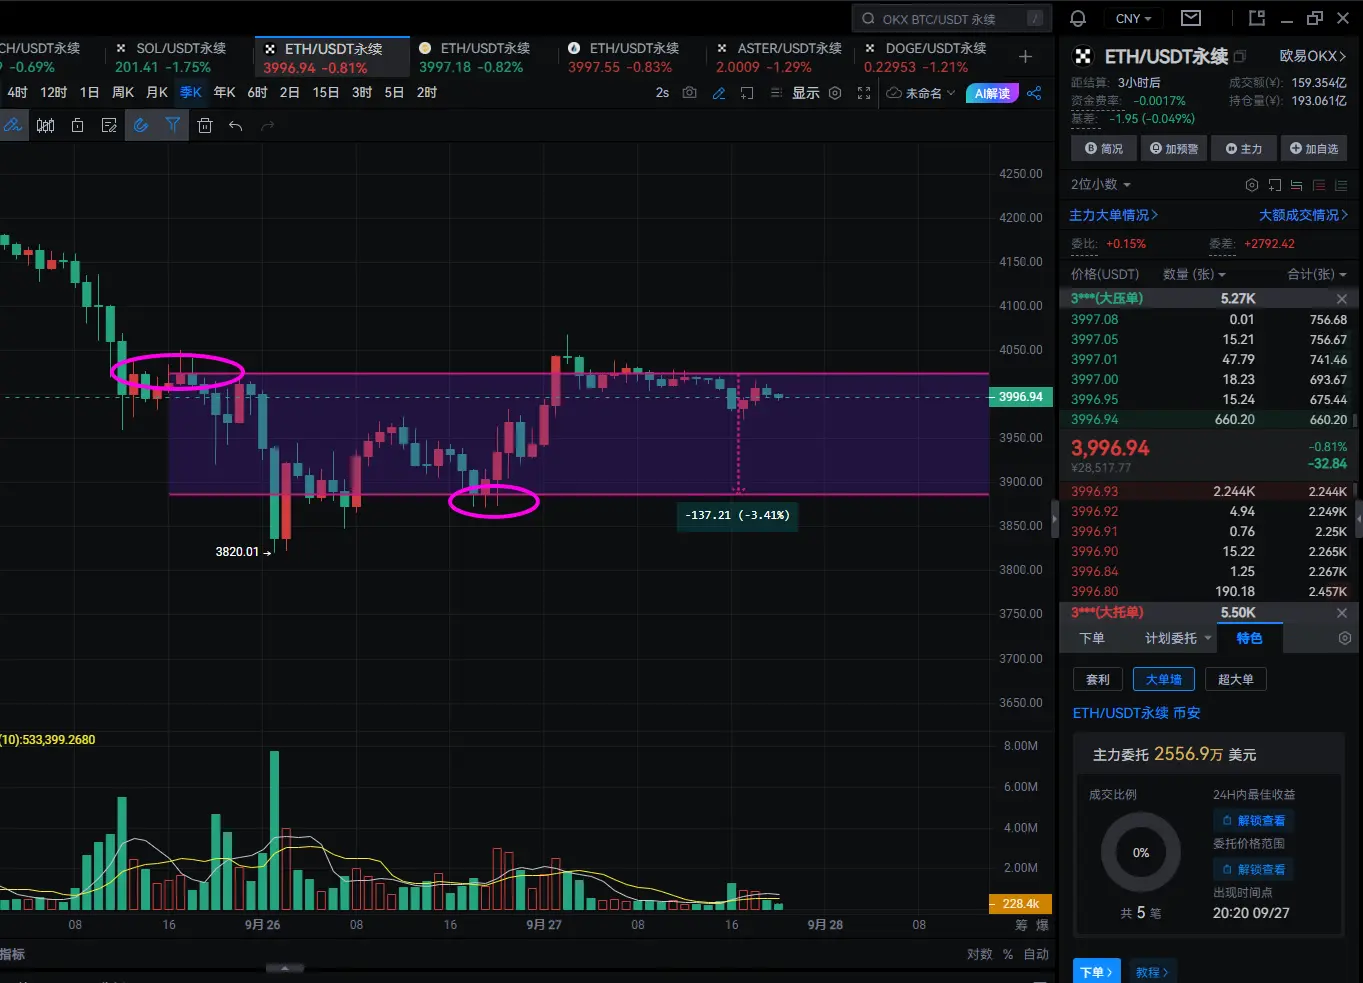Open the order book settings hexagon
Viewport: 1363px width, 983px height.
[x=1251, y=185]
